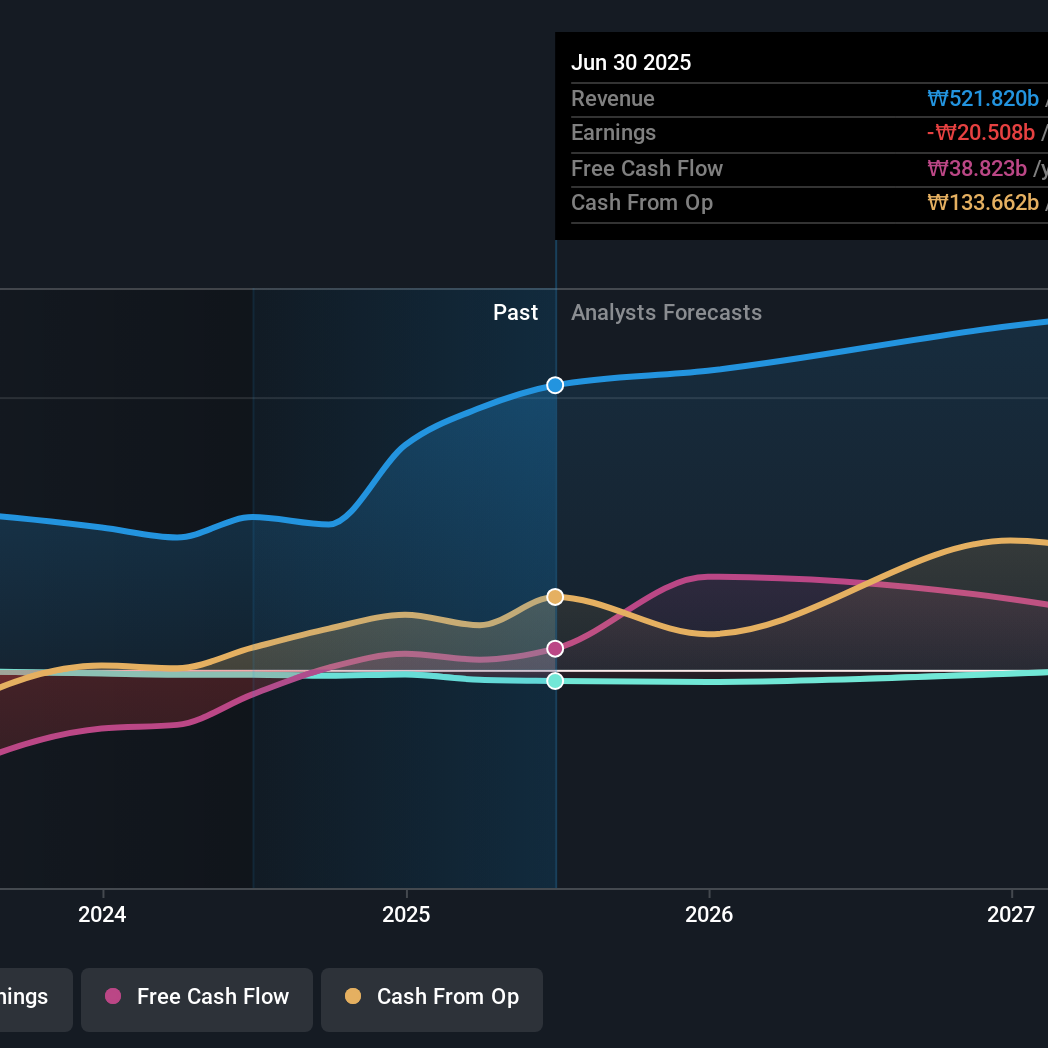Click the Cash From Op tooltip label
The image size is (1048, 1048).
pos(641,203)
